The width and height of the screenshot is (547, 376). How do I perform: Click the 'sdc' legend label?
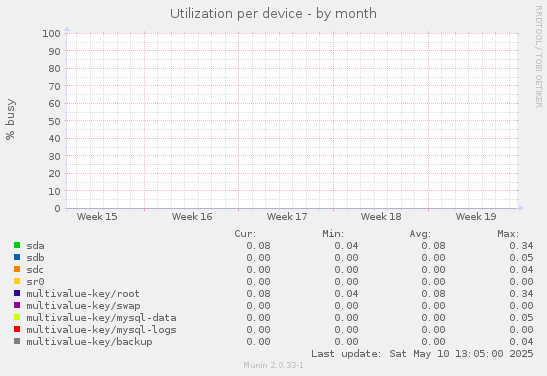click(x=35, y=270)
